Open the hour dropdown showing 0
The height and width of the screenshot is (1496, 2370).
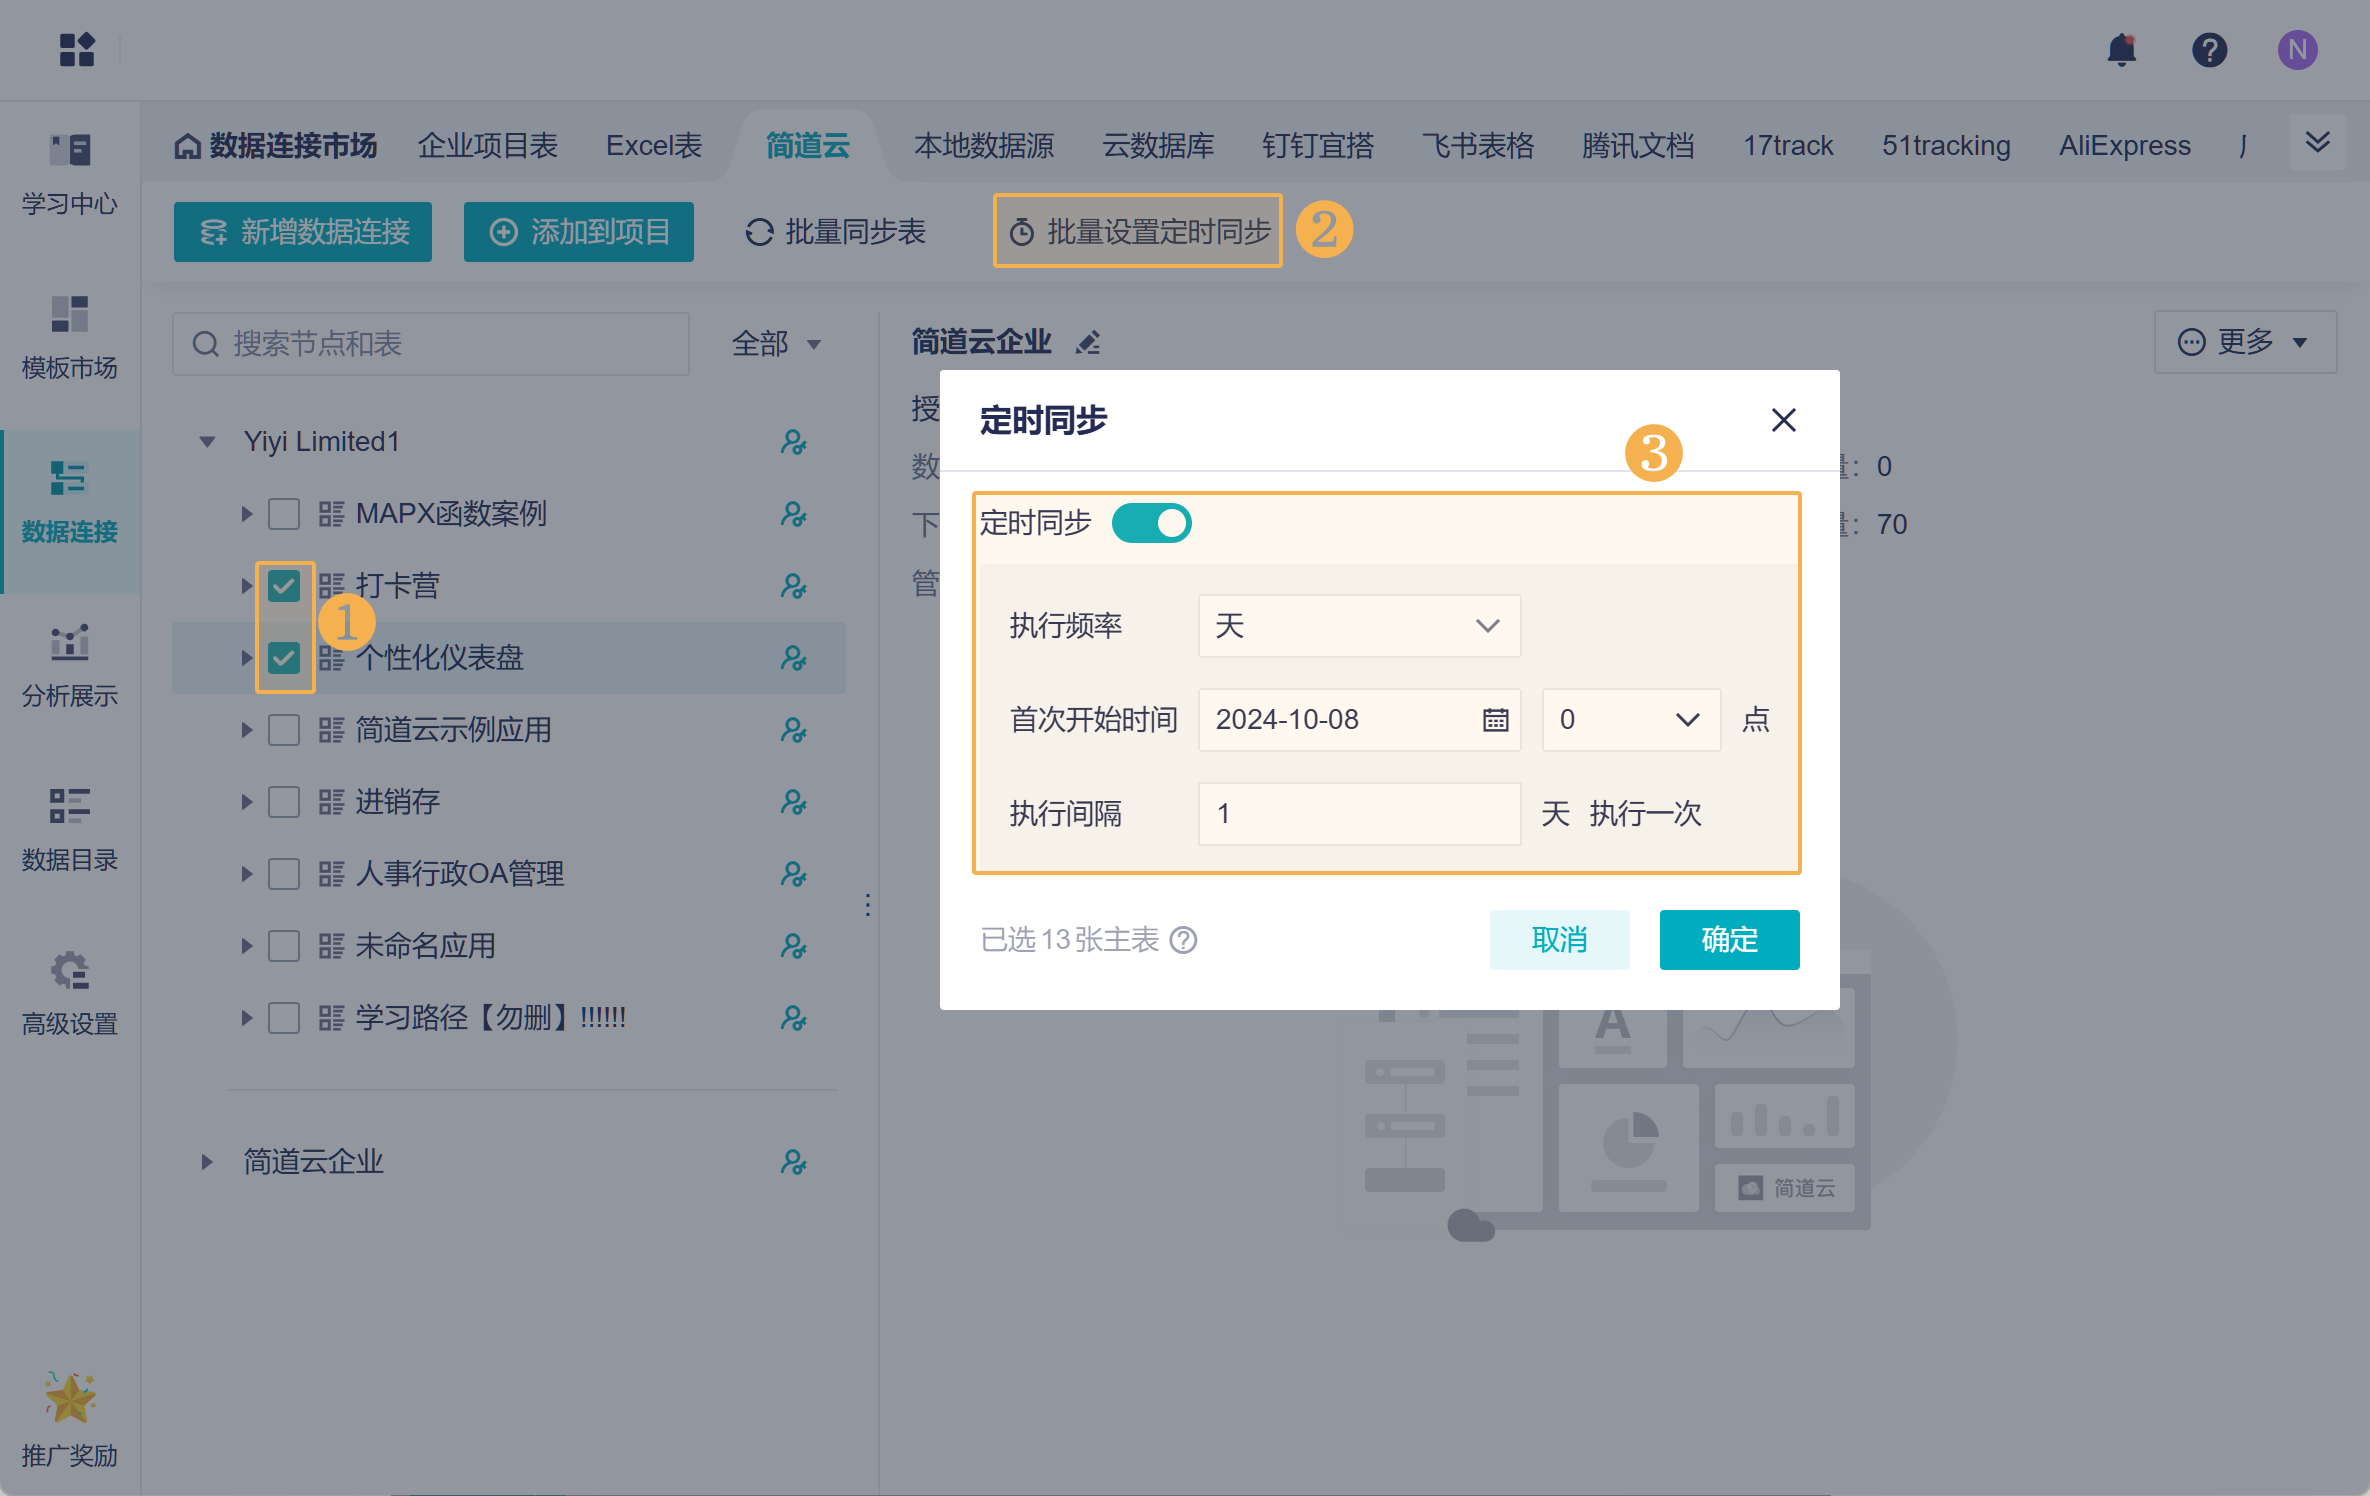pos(1629,720)
